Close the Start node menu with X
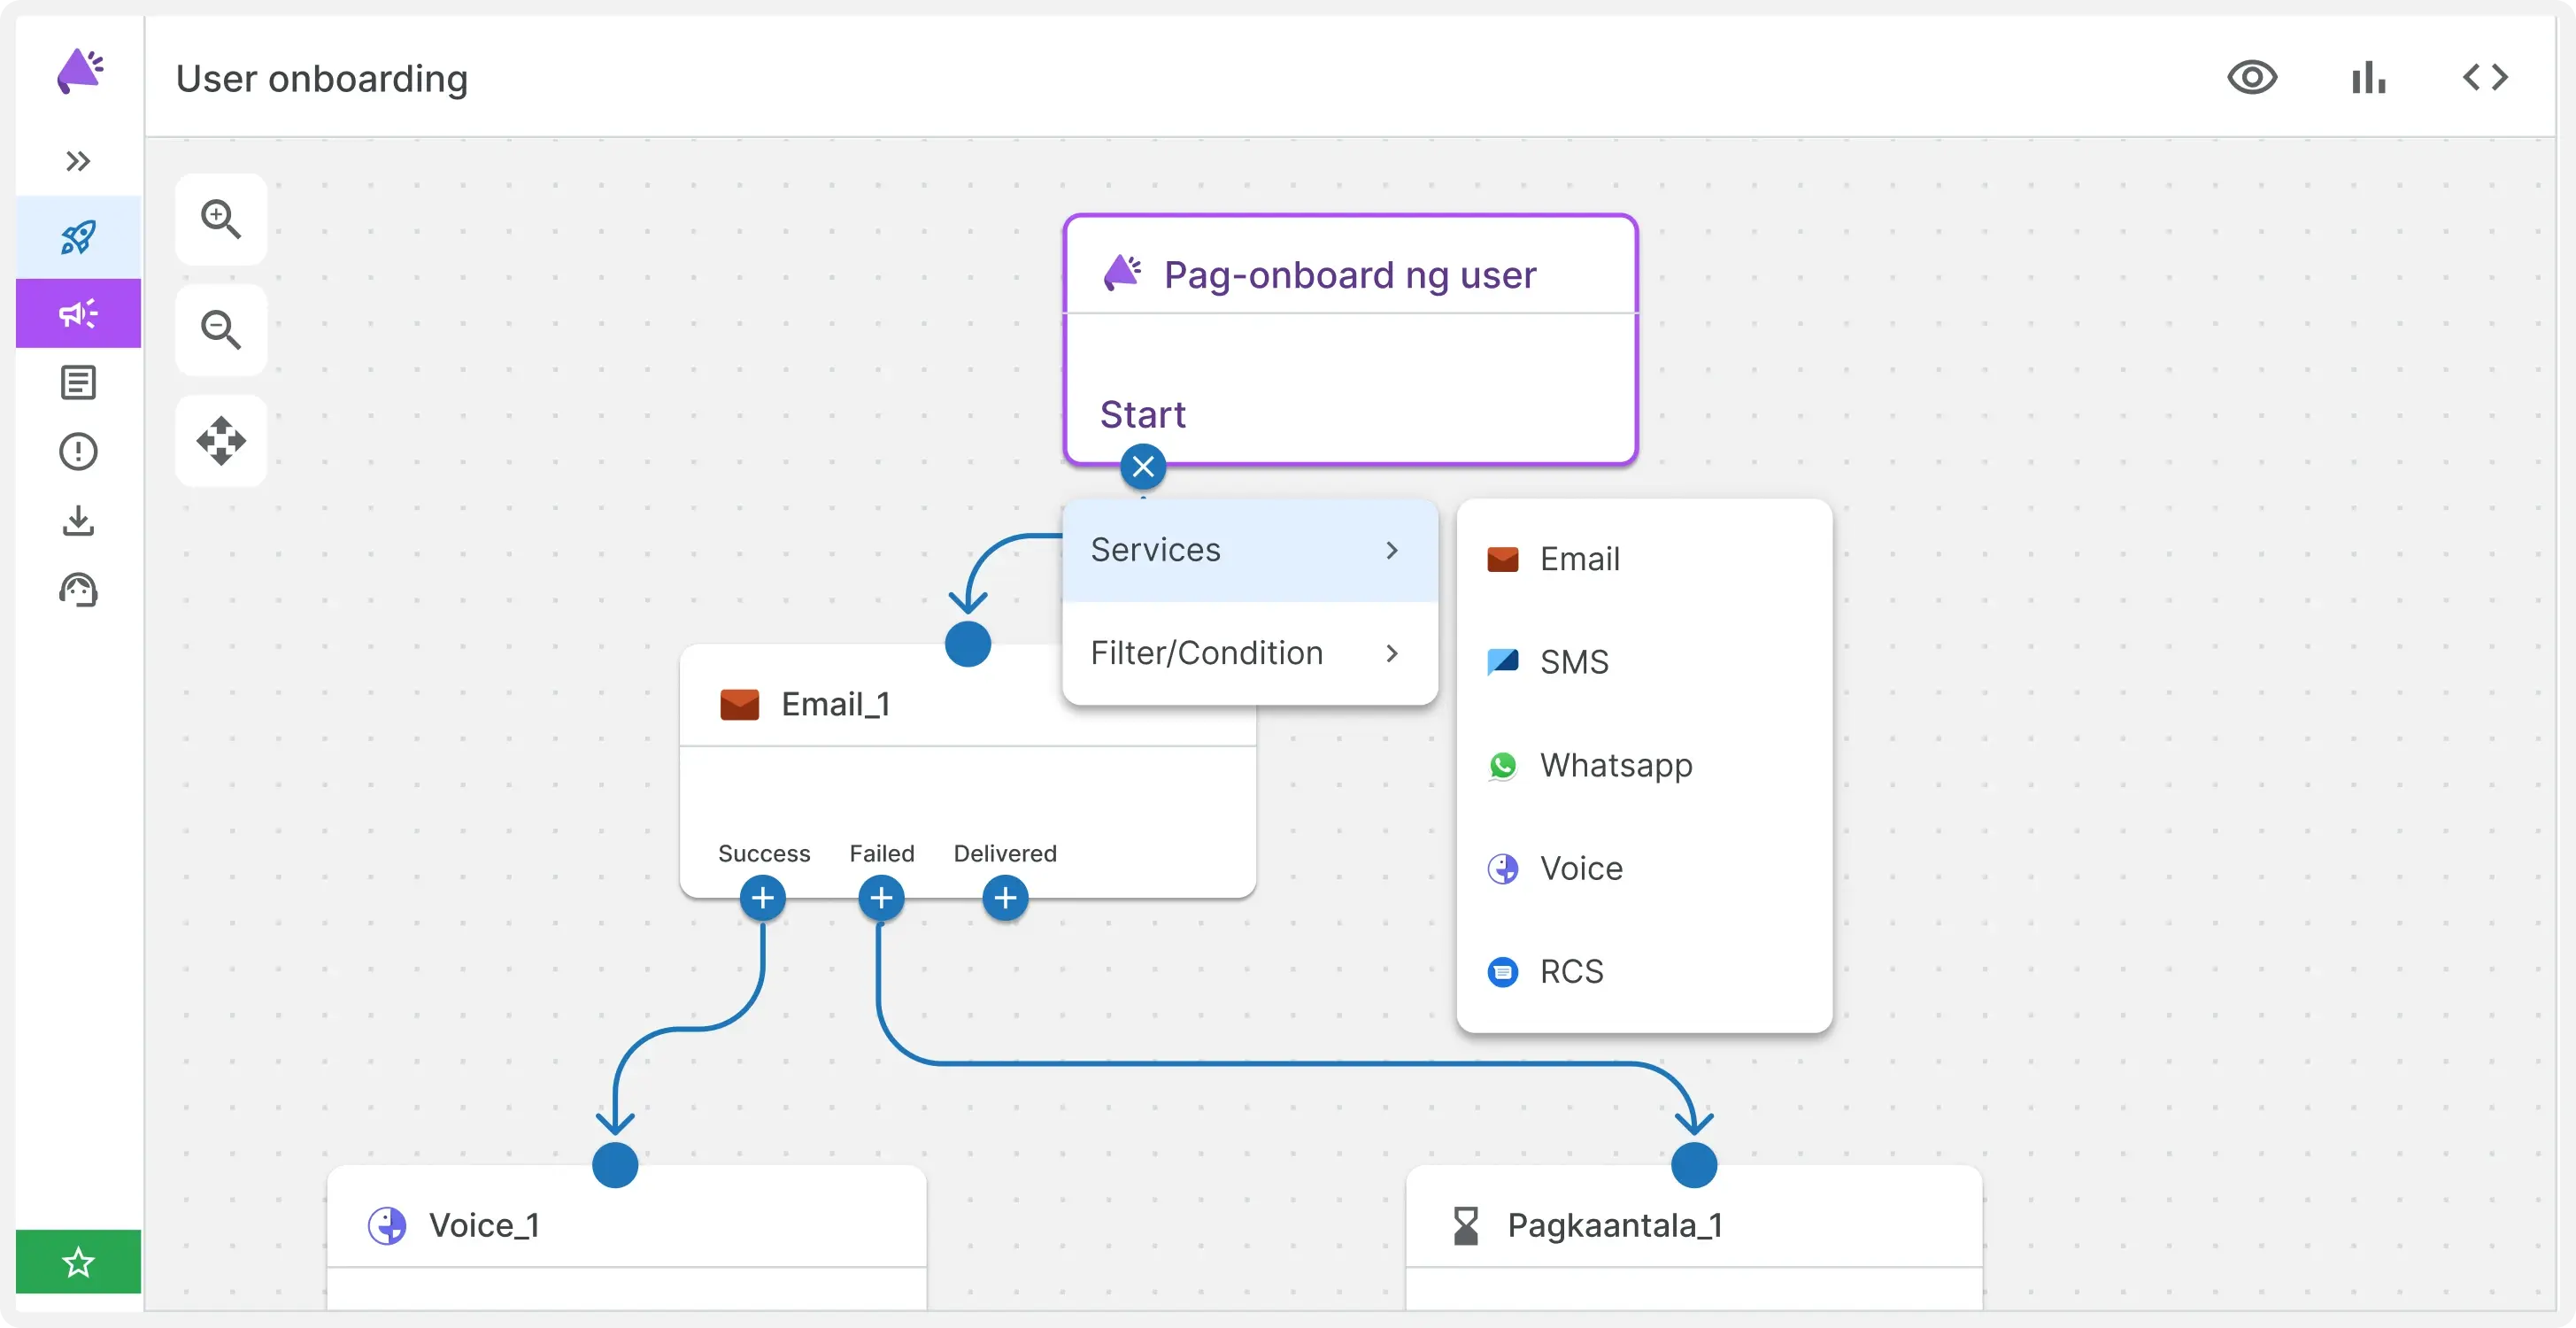Screen dimensions: 2576x1328 (1143, 467)
